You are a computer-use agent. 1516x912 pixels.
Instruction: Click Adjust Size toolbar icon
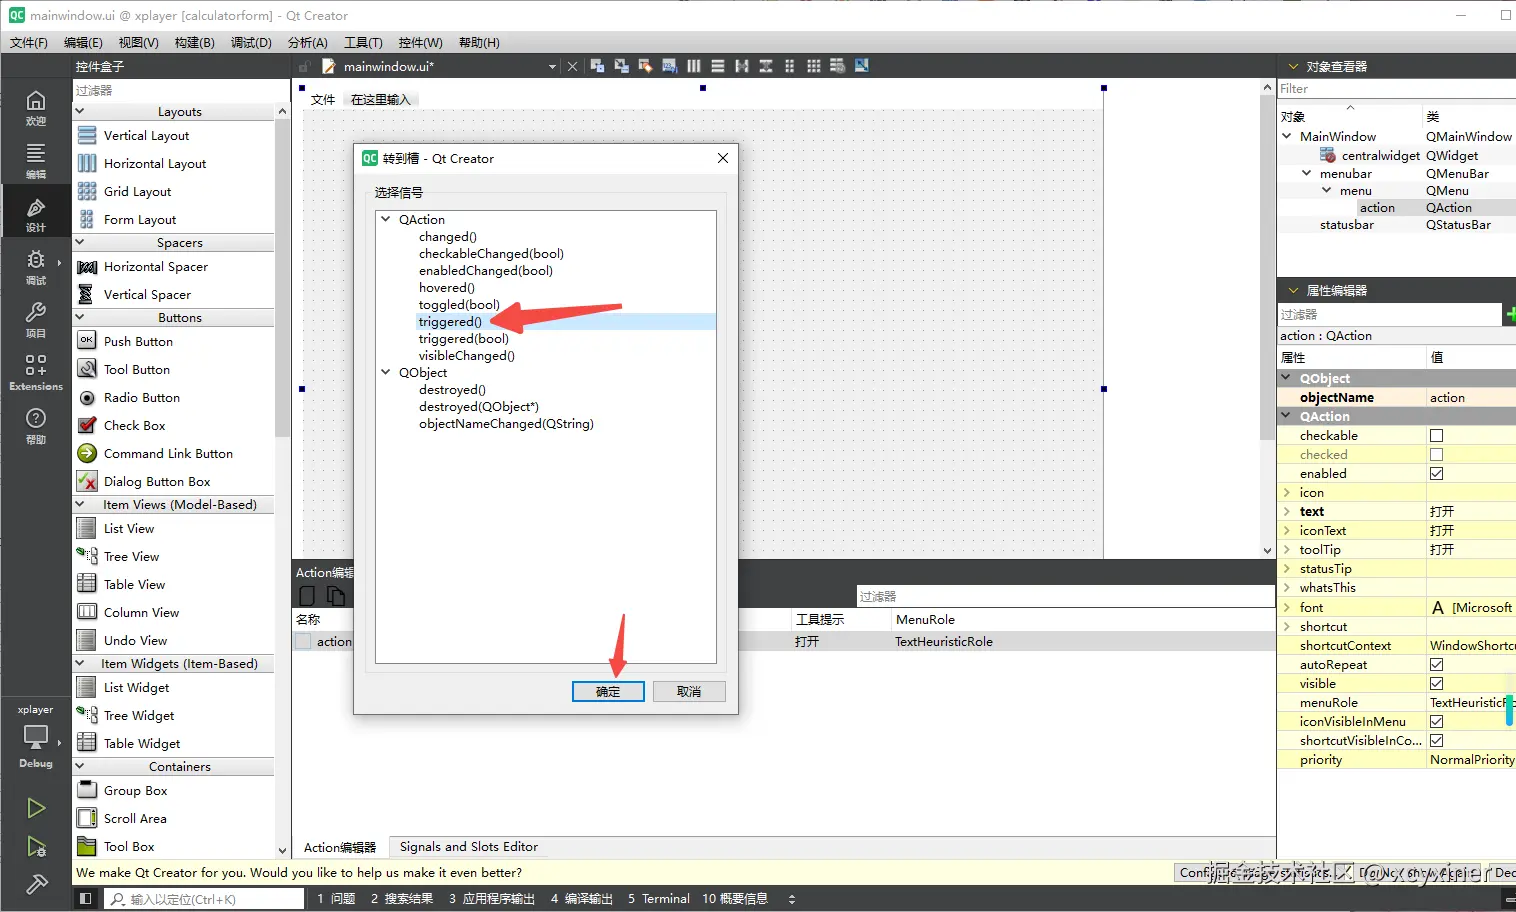pyautogui.click(x=861, y=66)
